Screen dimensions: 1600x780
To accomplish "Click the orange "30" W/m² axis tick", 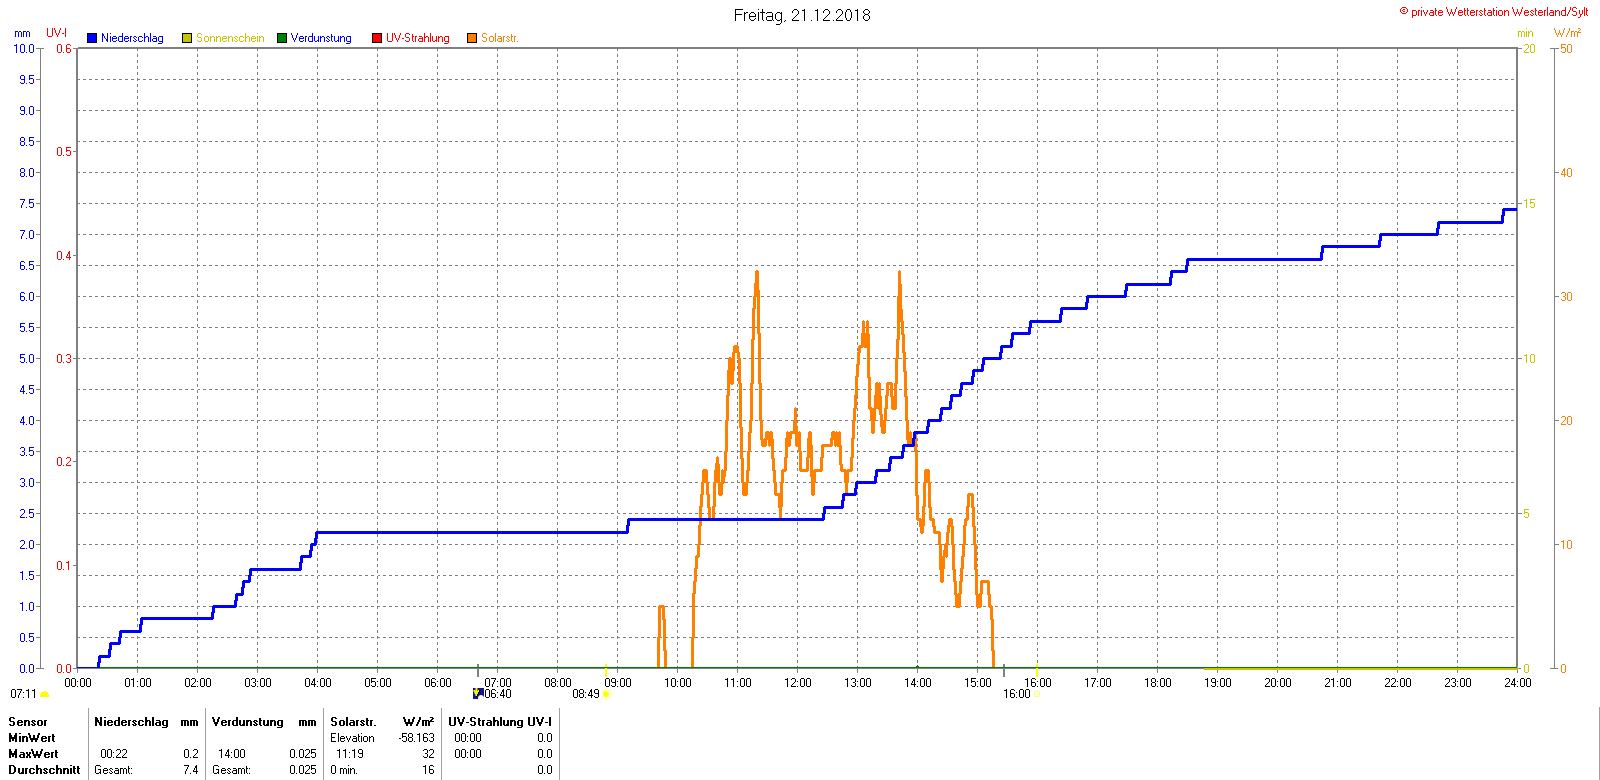I will pyautogui.click(x=1566, y=297).
